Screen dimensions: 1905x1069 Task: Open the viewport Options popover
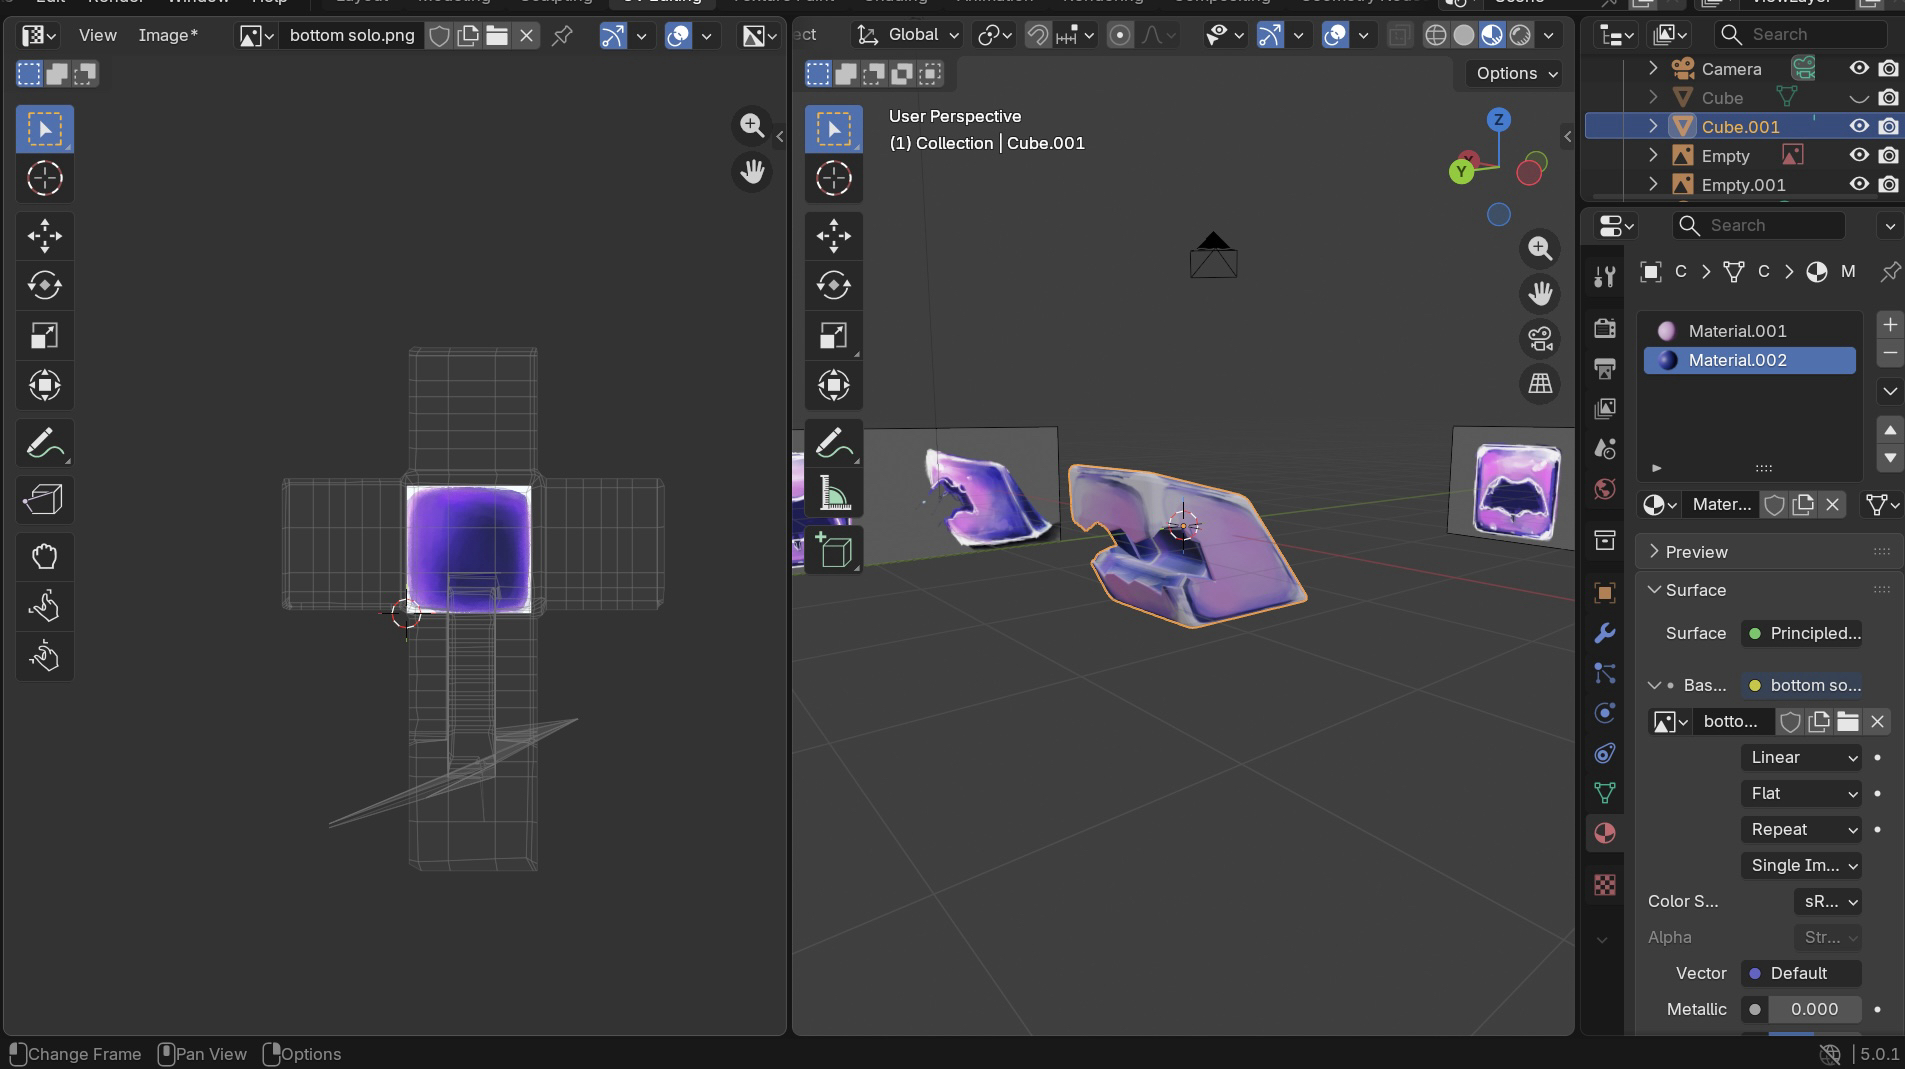pyautogui.click(x=1516, y=74)
